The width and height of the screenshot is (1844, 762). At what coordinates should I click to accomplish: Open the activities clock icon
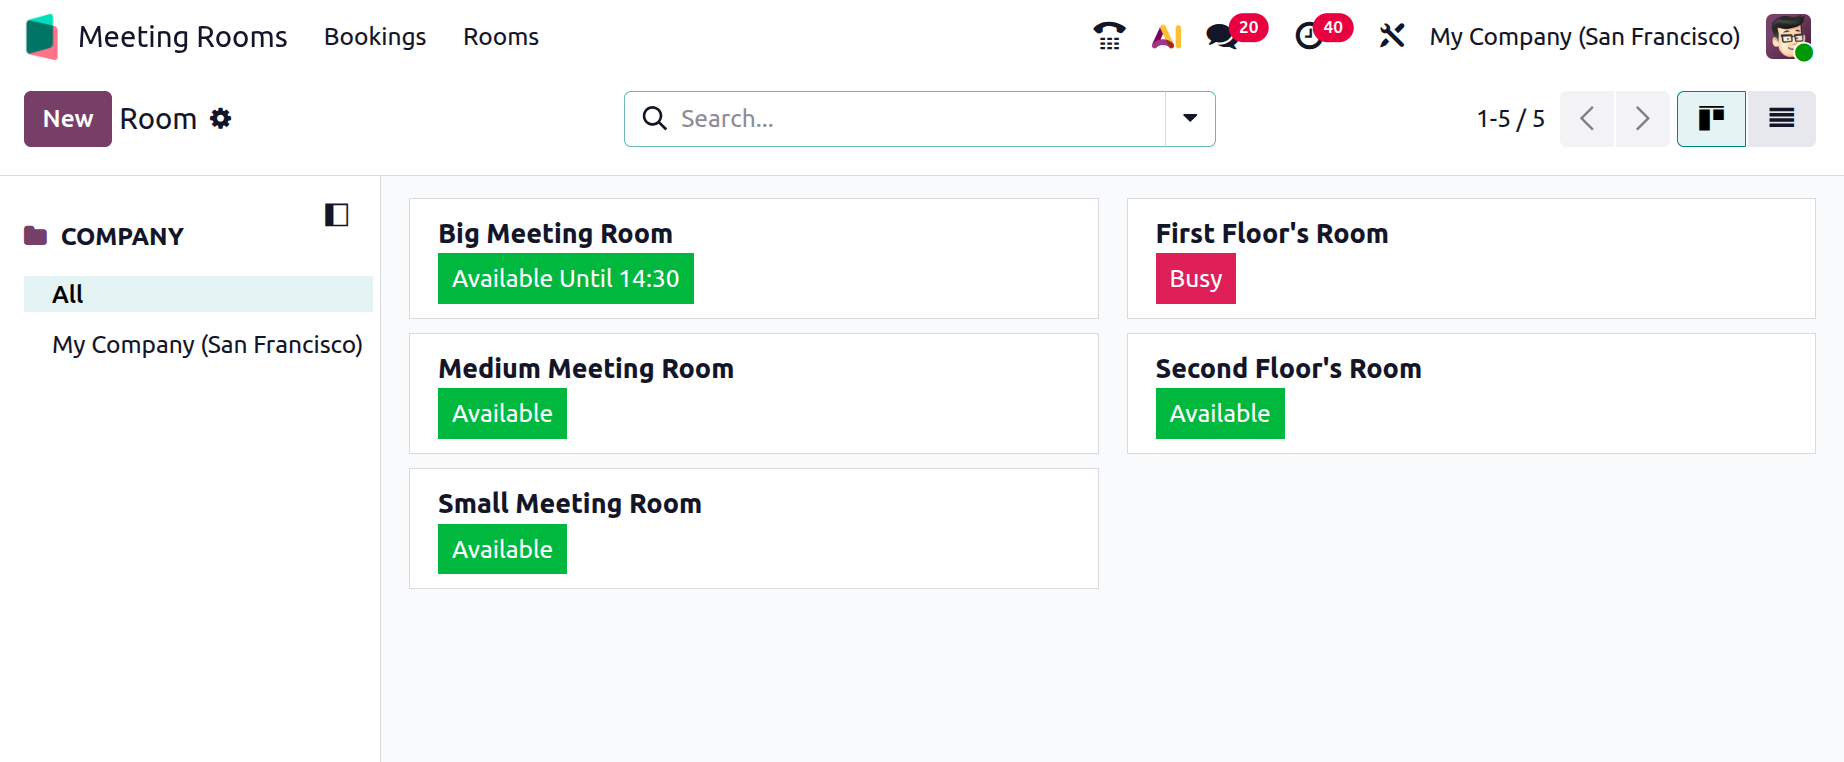[x=1309, y=36]
